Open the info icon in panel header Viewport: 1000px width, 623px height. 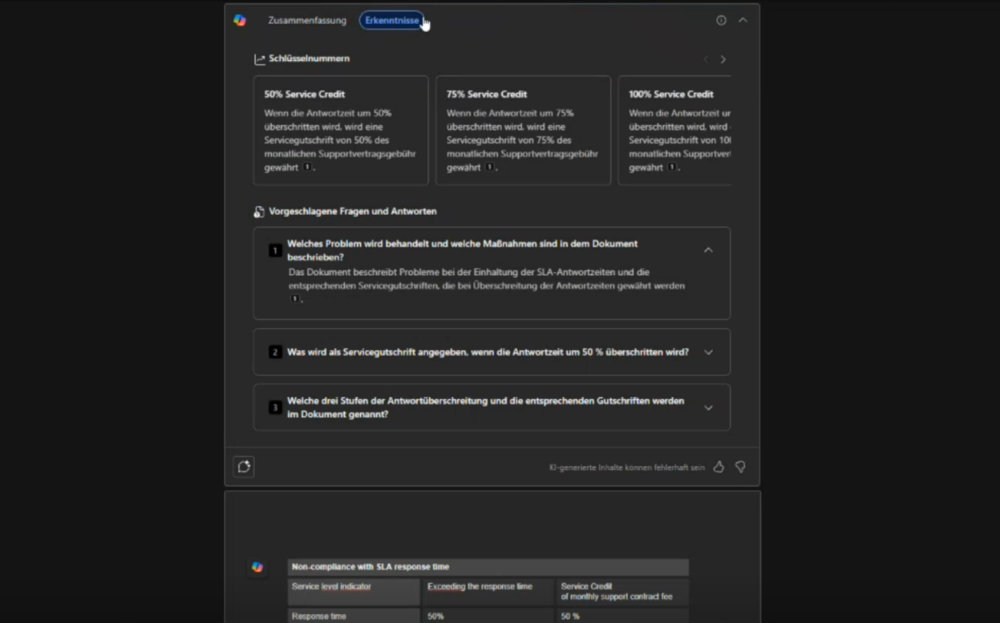pyautogui.click(x=721, y=20)
